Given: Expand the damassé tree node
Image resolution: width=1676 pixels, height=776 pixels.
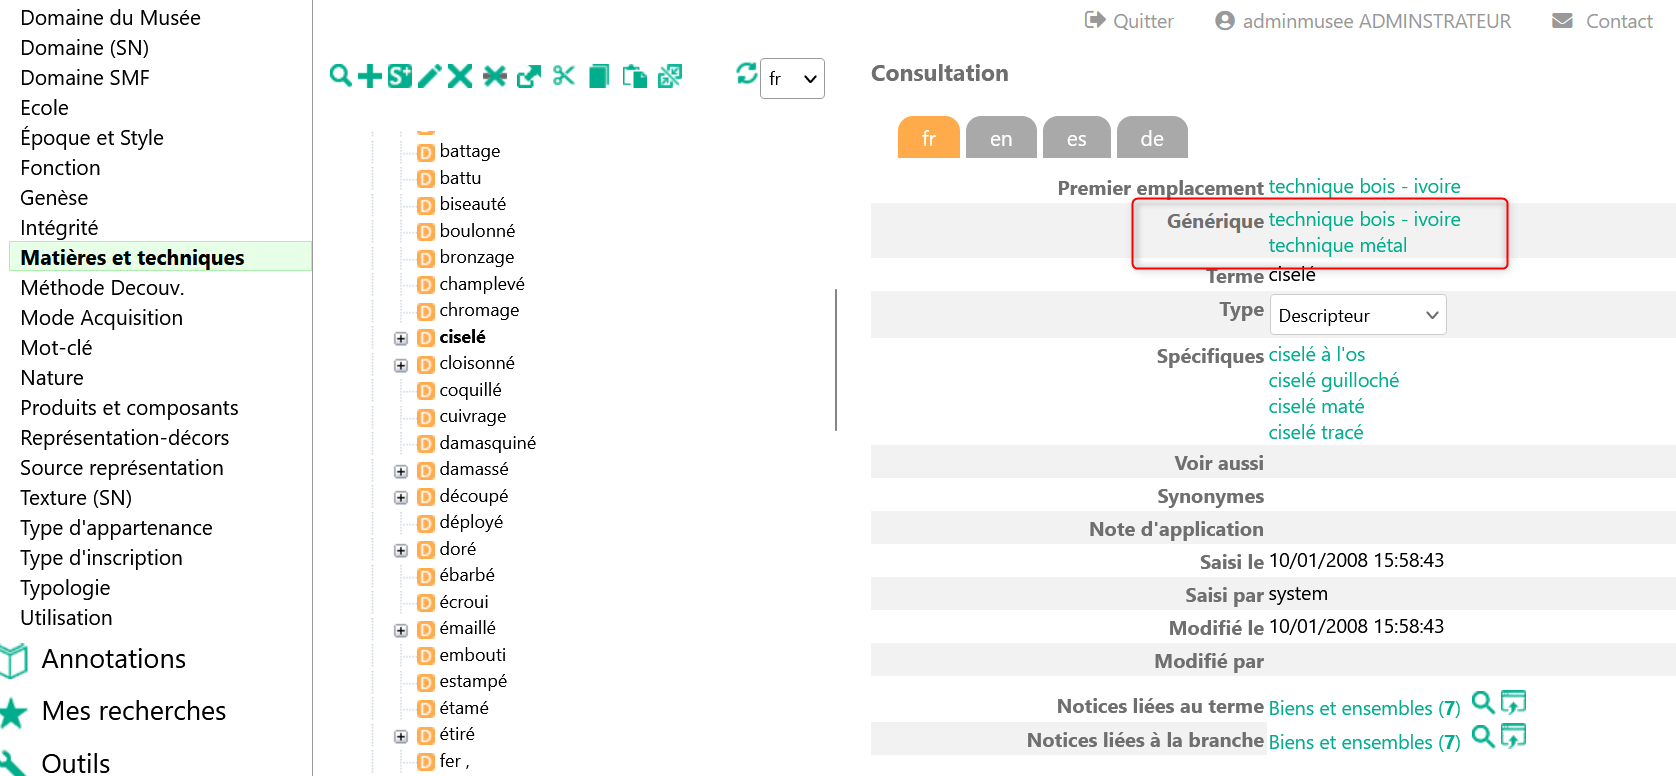Looking at the screenshot, I should pyautogui.click(x=401, y=471).
